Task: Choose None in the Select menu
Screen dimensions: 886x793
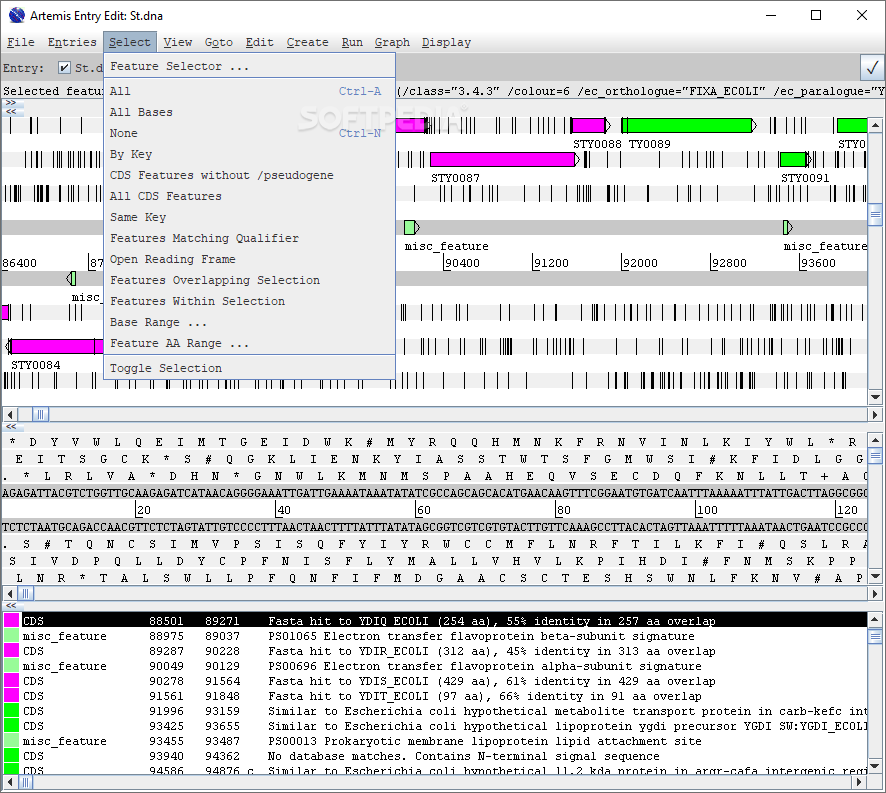Action: (x=249, y=133)
